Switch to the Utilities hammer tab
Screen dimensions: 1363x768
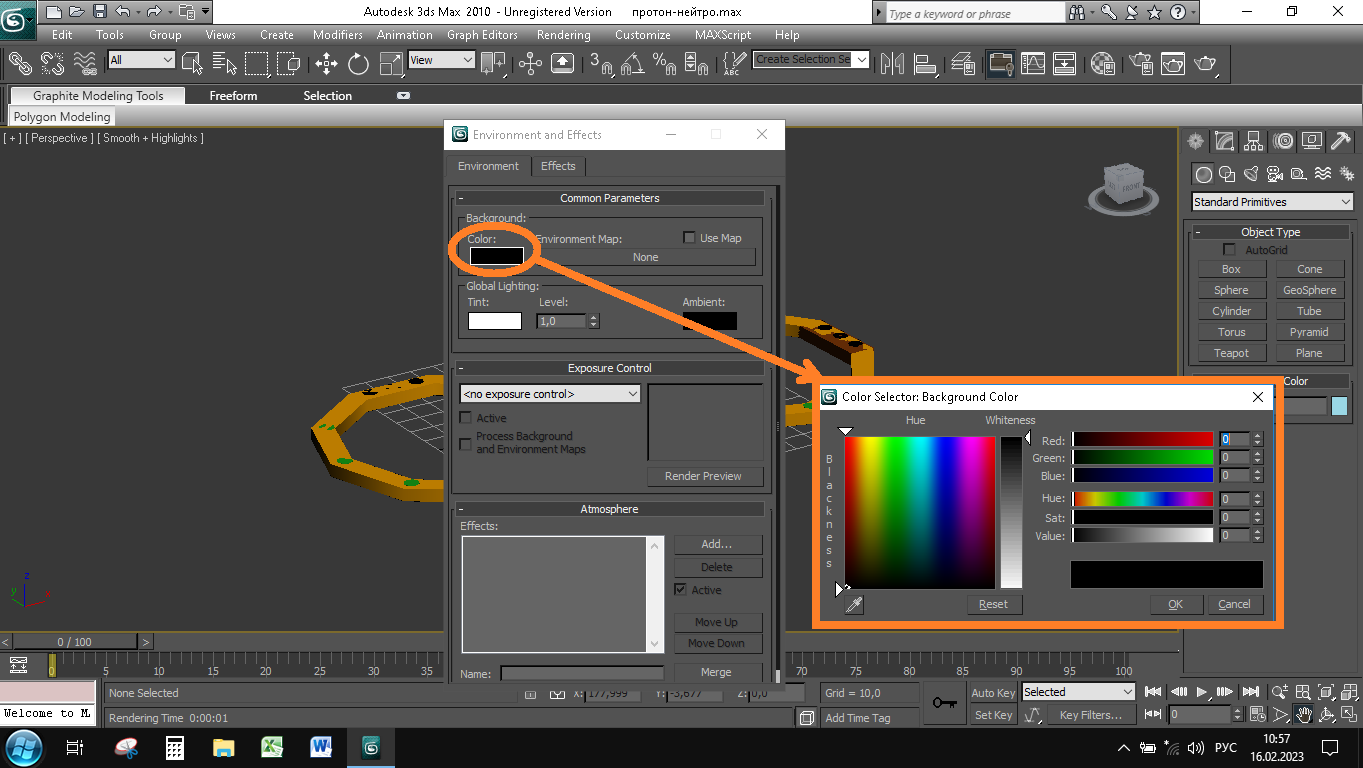pos(1341,141)
